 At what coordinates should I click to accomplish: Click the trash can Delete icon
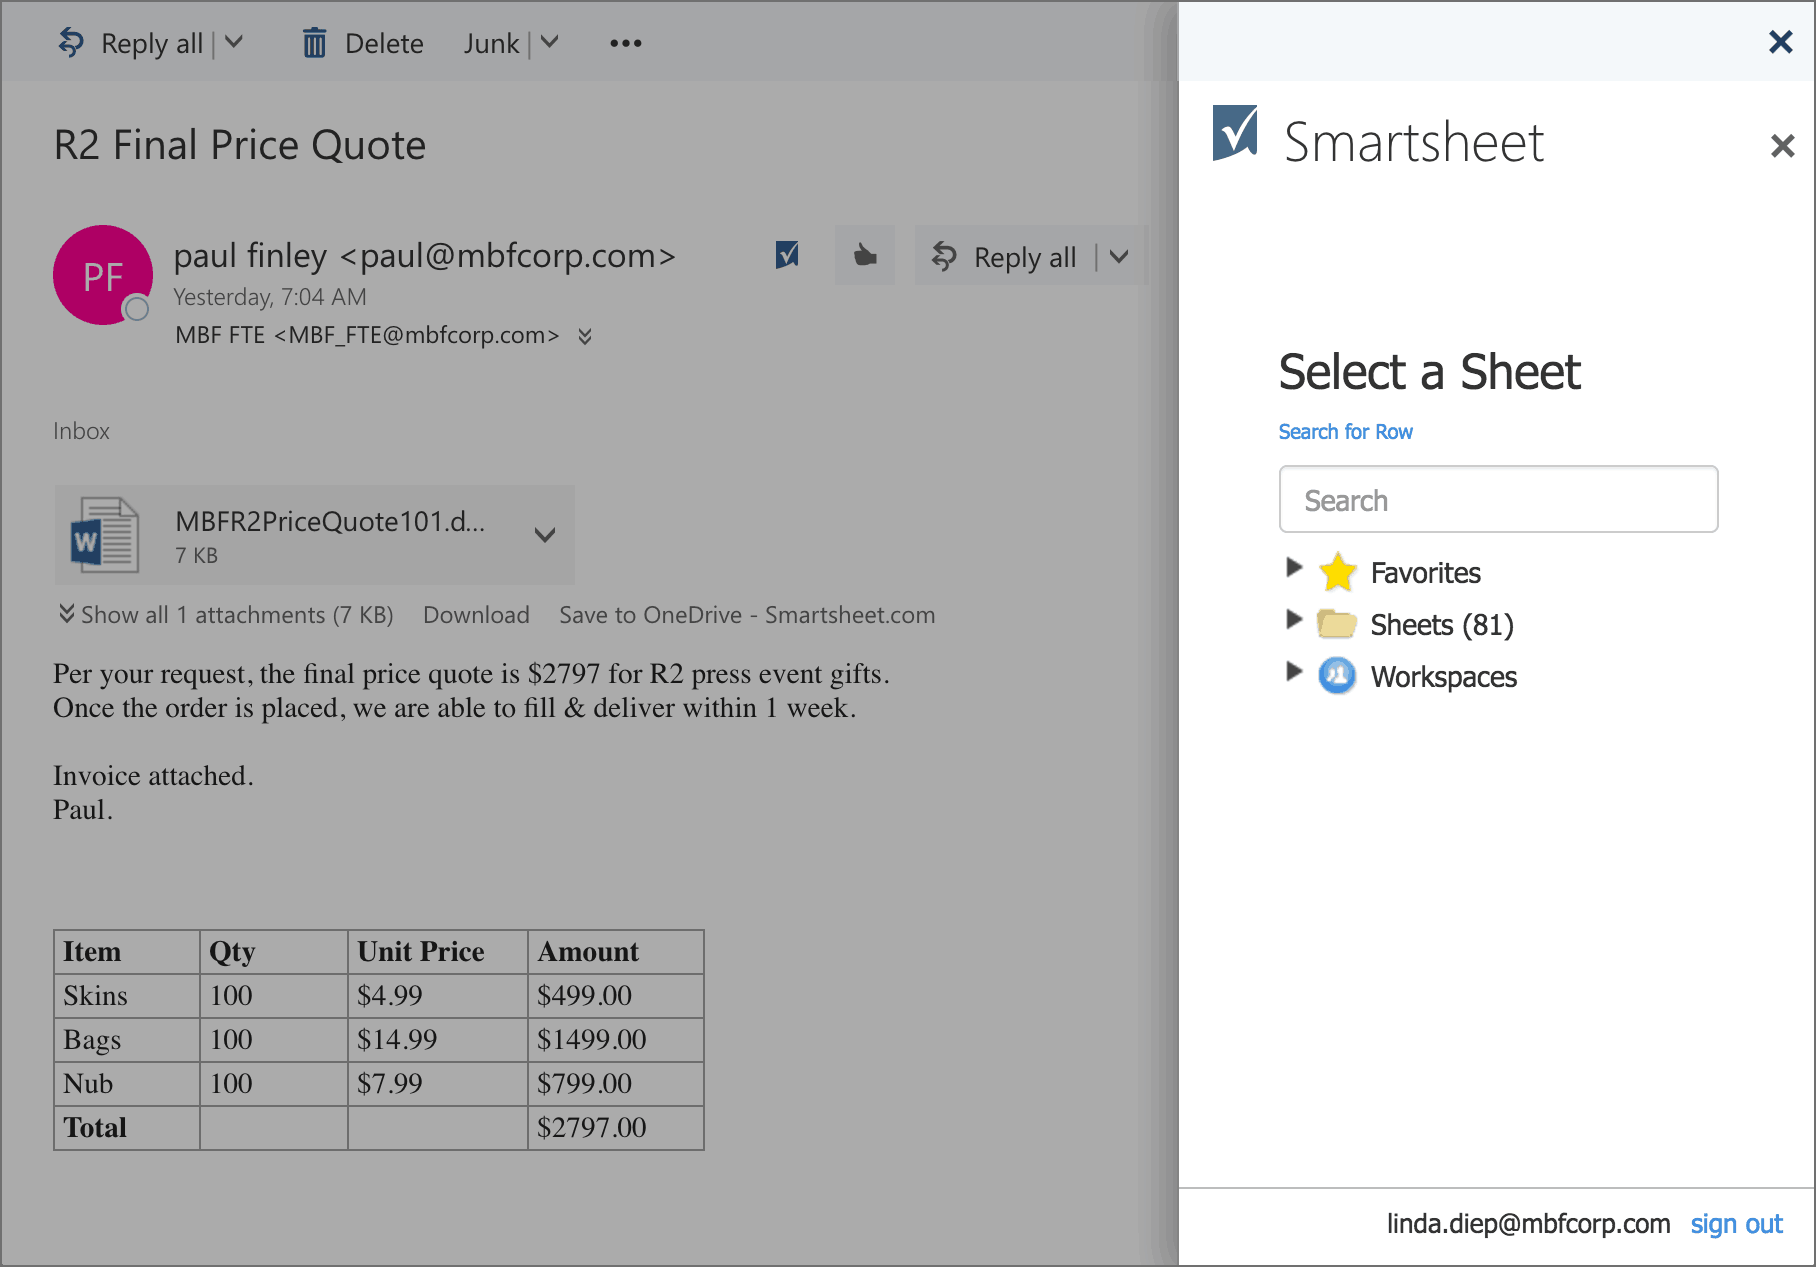click(x=314, y=43)
